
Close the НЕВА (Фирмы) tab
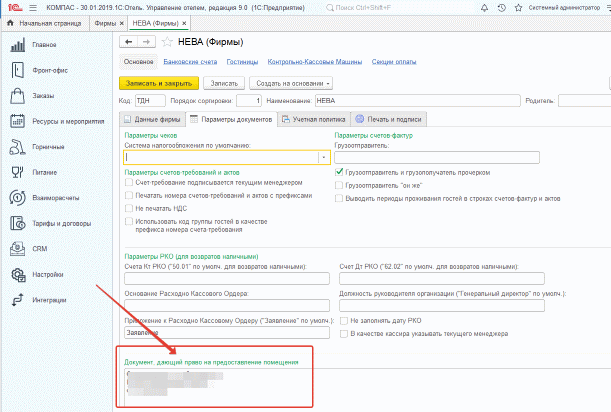(184, 23)
